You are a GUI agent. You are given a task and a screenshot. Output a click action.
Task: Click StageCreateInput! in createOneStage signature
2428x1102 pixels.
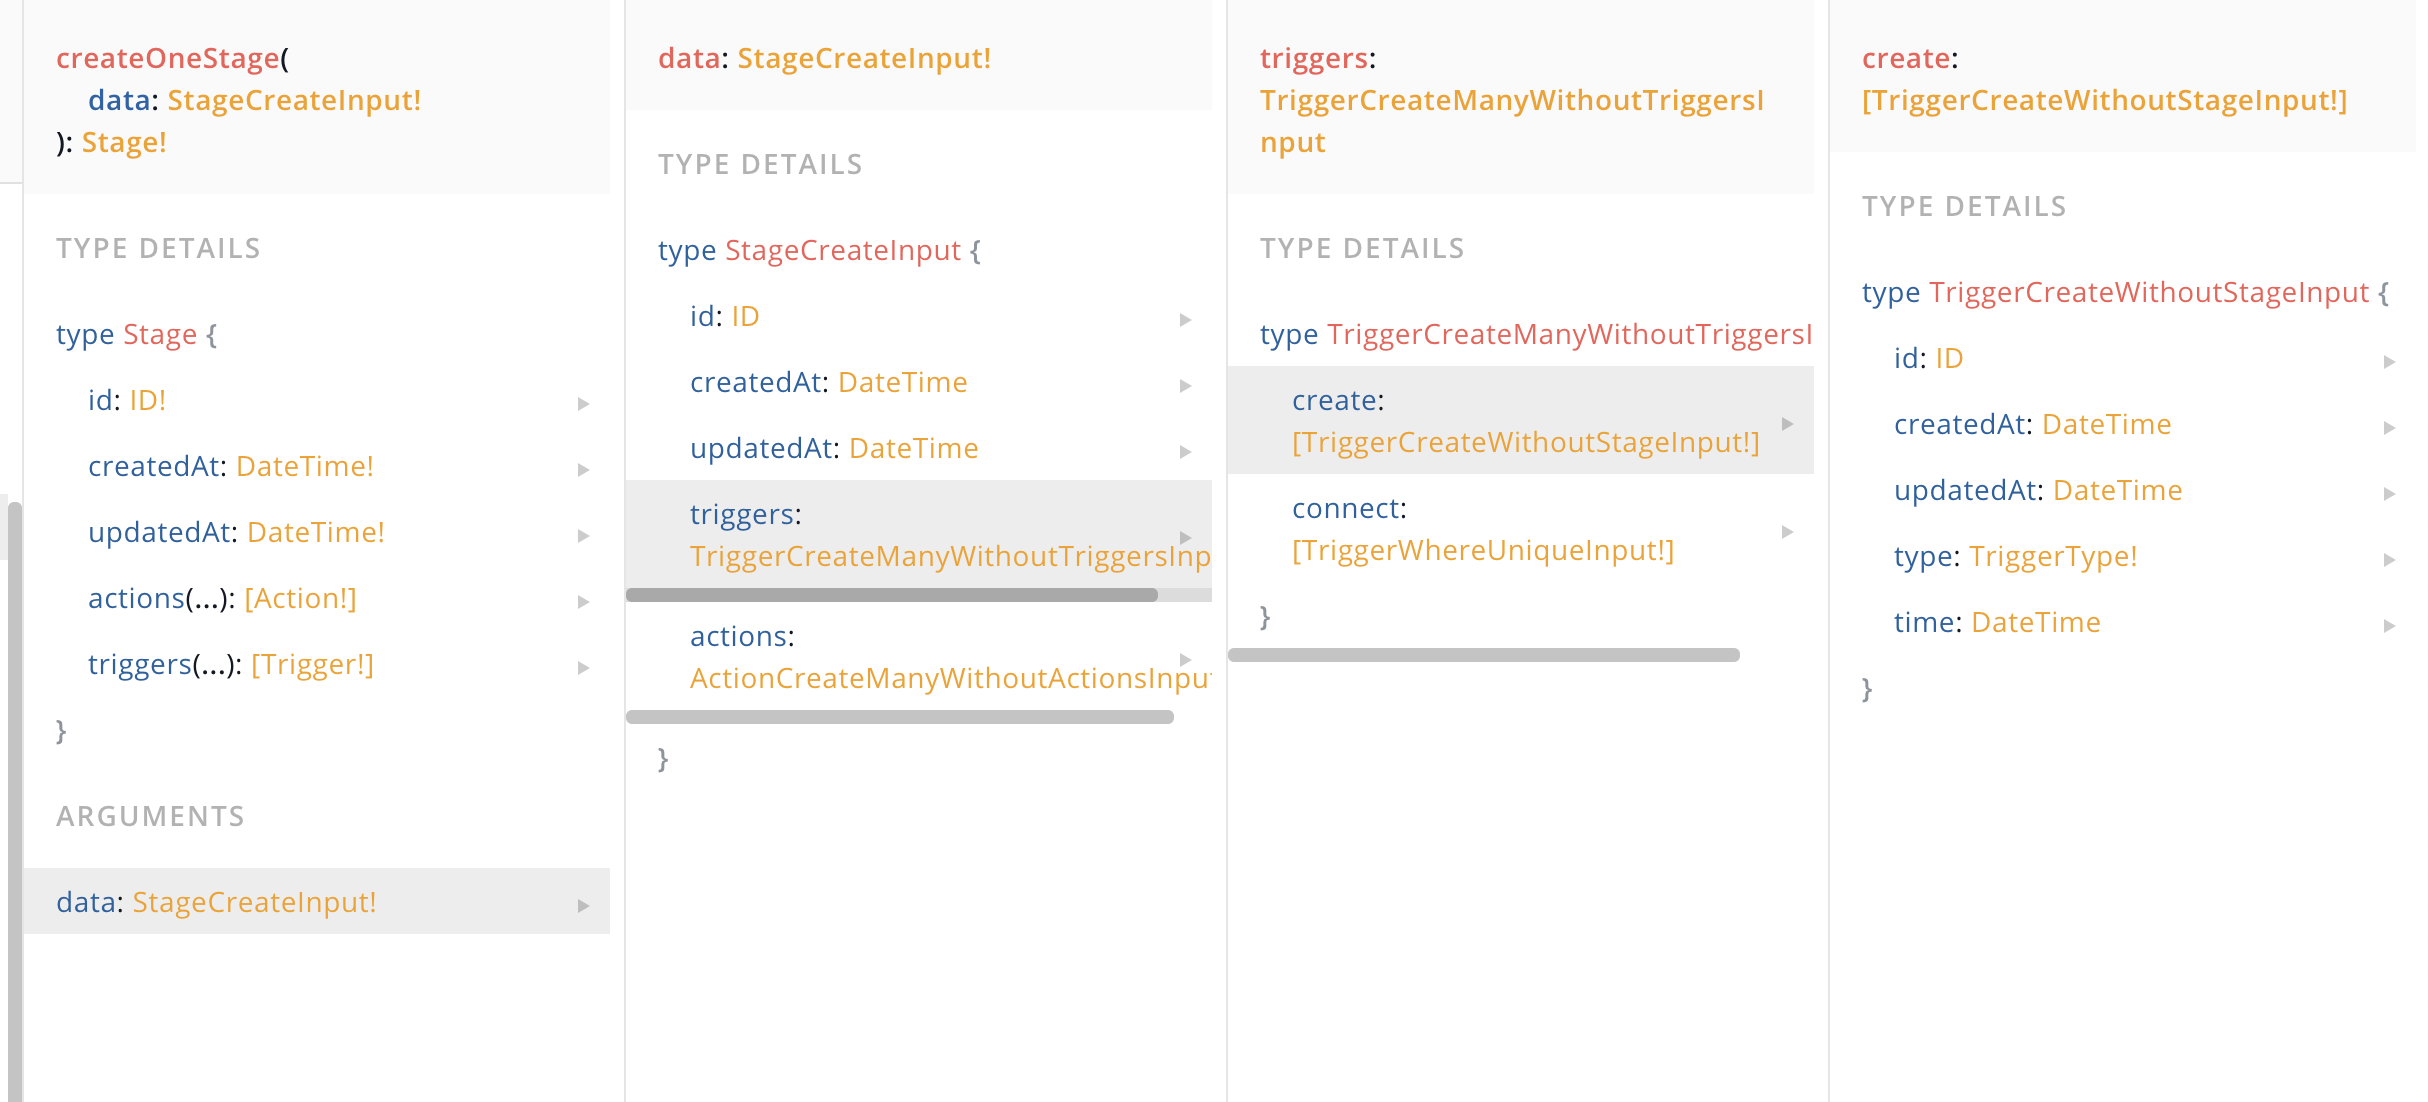294,100
